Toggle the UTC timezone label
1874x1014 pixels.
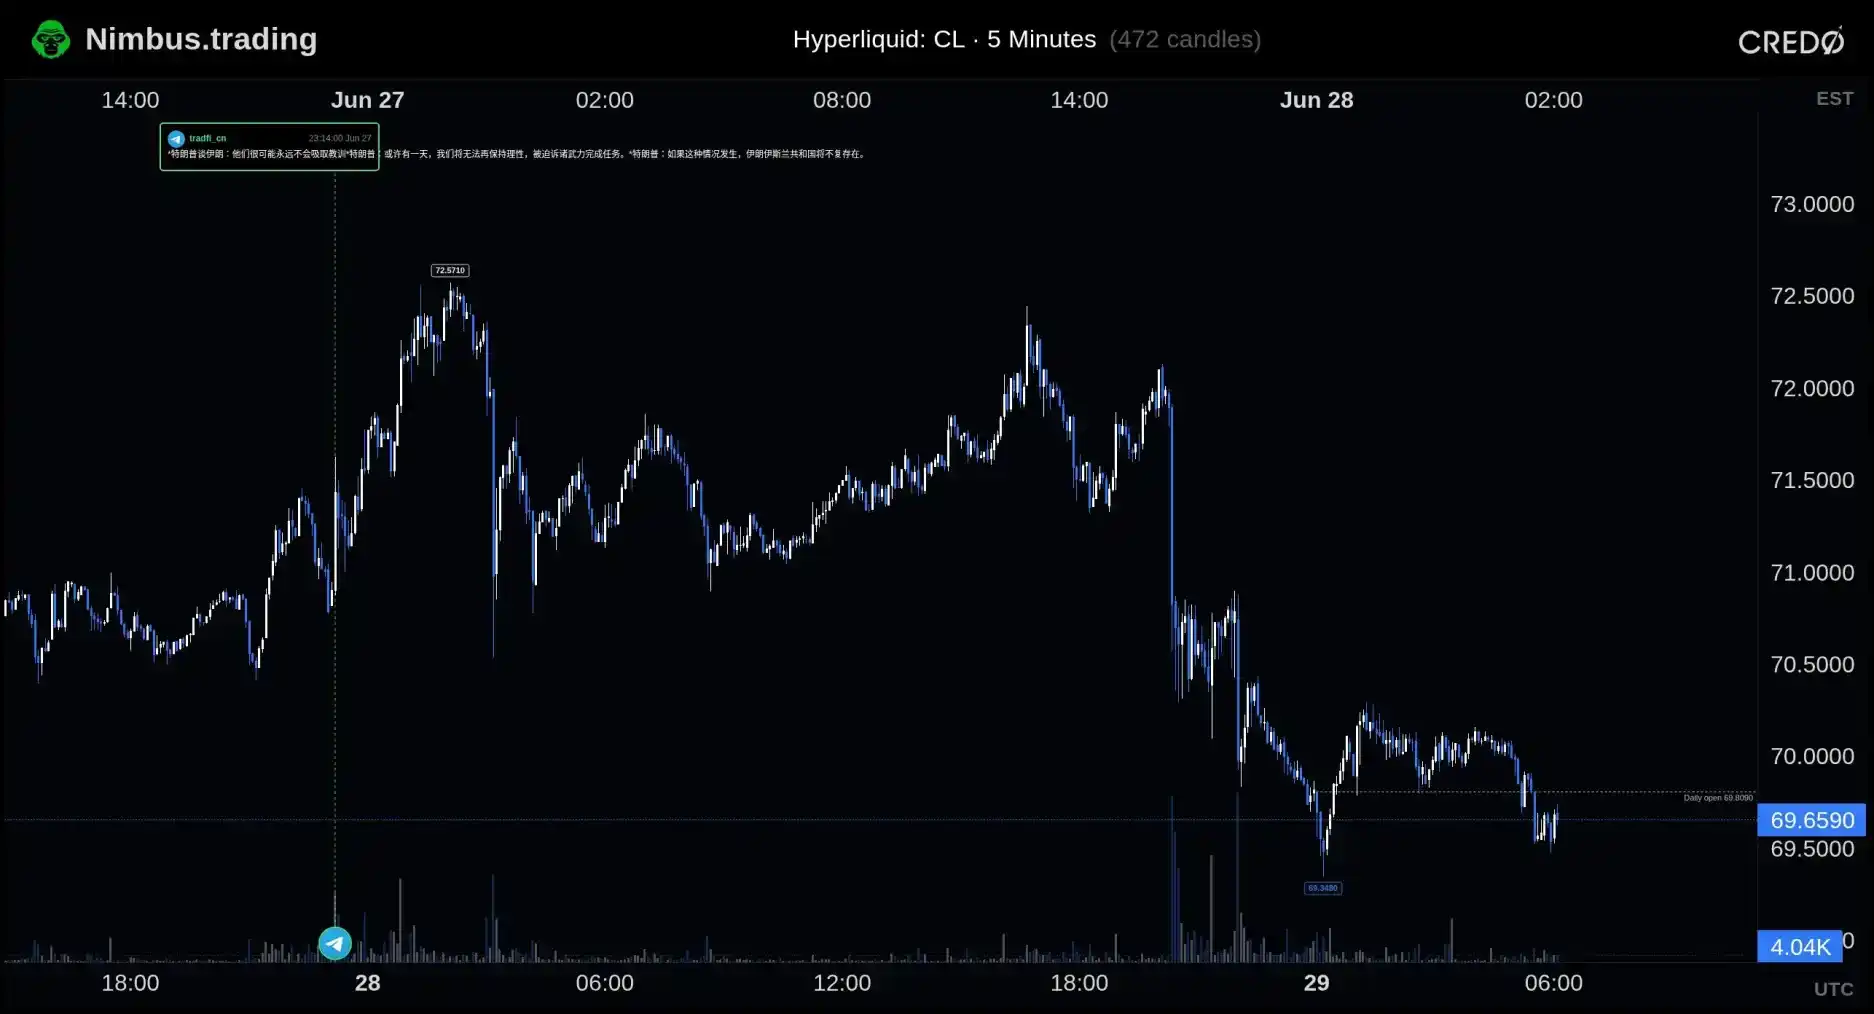coord(1833,989)
